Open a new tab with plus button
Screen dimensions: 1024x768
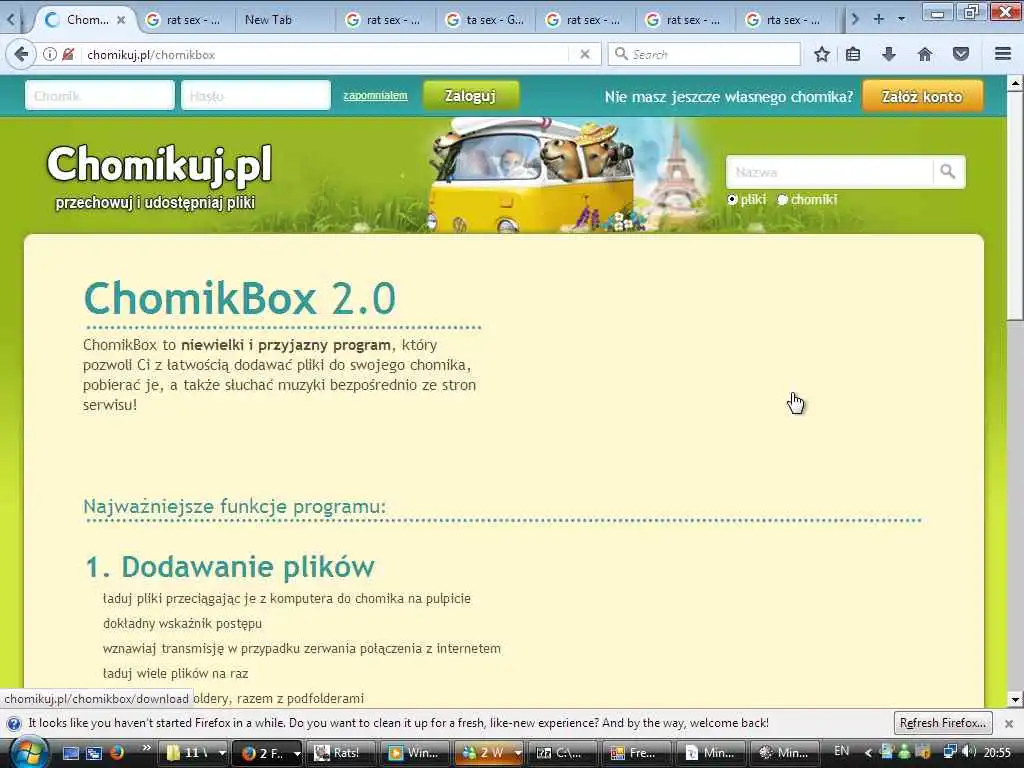tap(878, 20)
